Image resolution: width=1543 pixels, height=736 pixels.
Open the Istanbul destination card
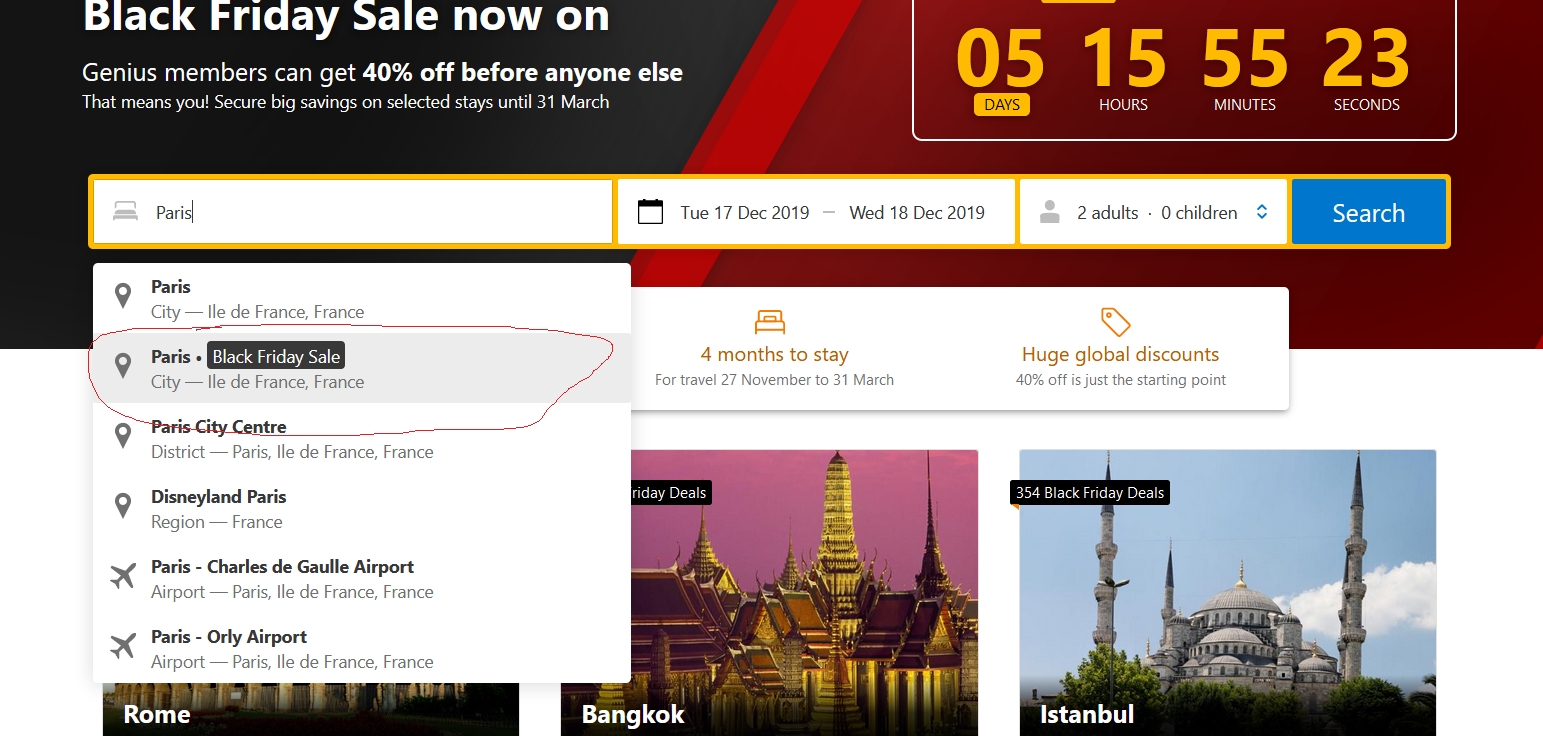pos(1228,593)
